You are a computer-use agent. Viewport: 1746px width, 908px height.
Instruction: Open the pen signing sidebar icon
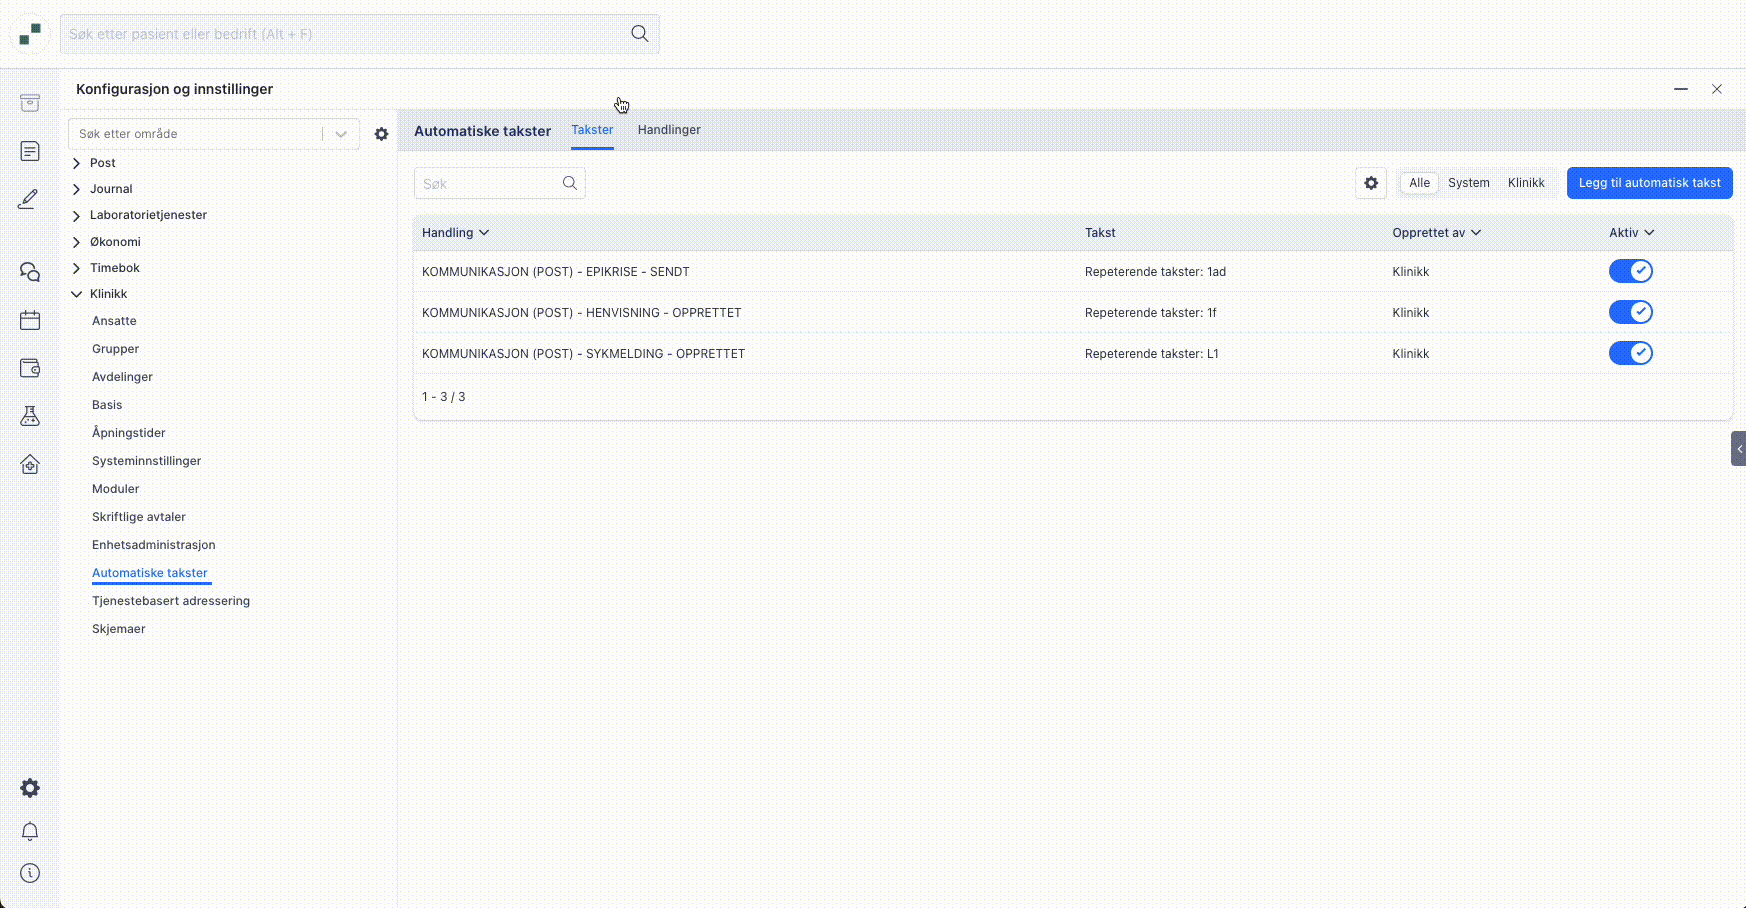(29, 199)
